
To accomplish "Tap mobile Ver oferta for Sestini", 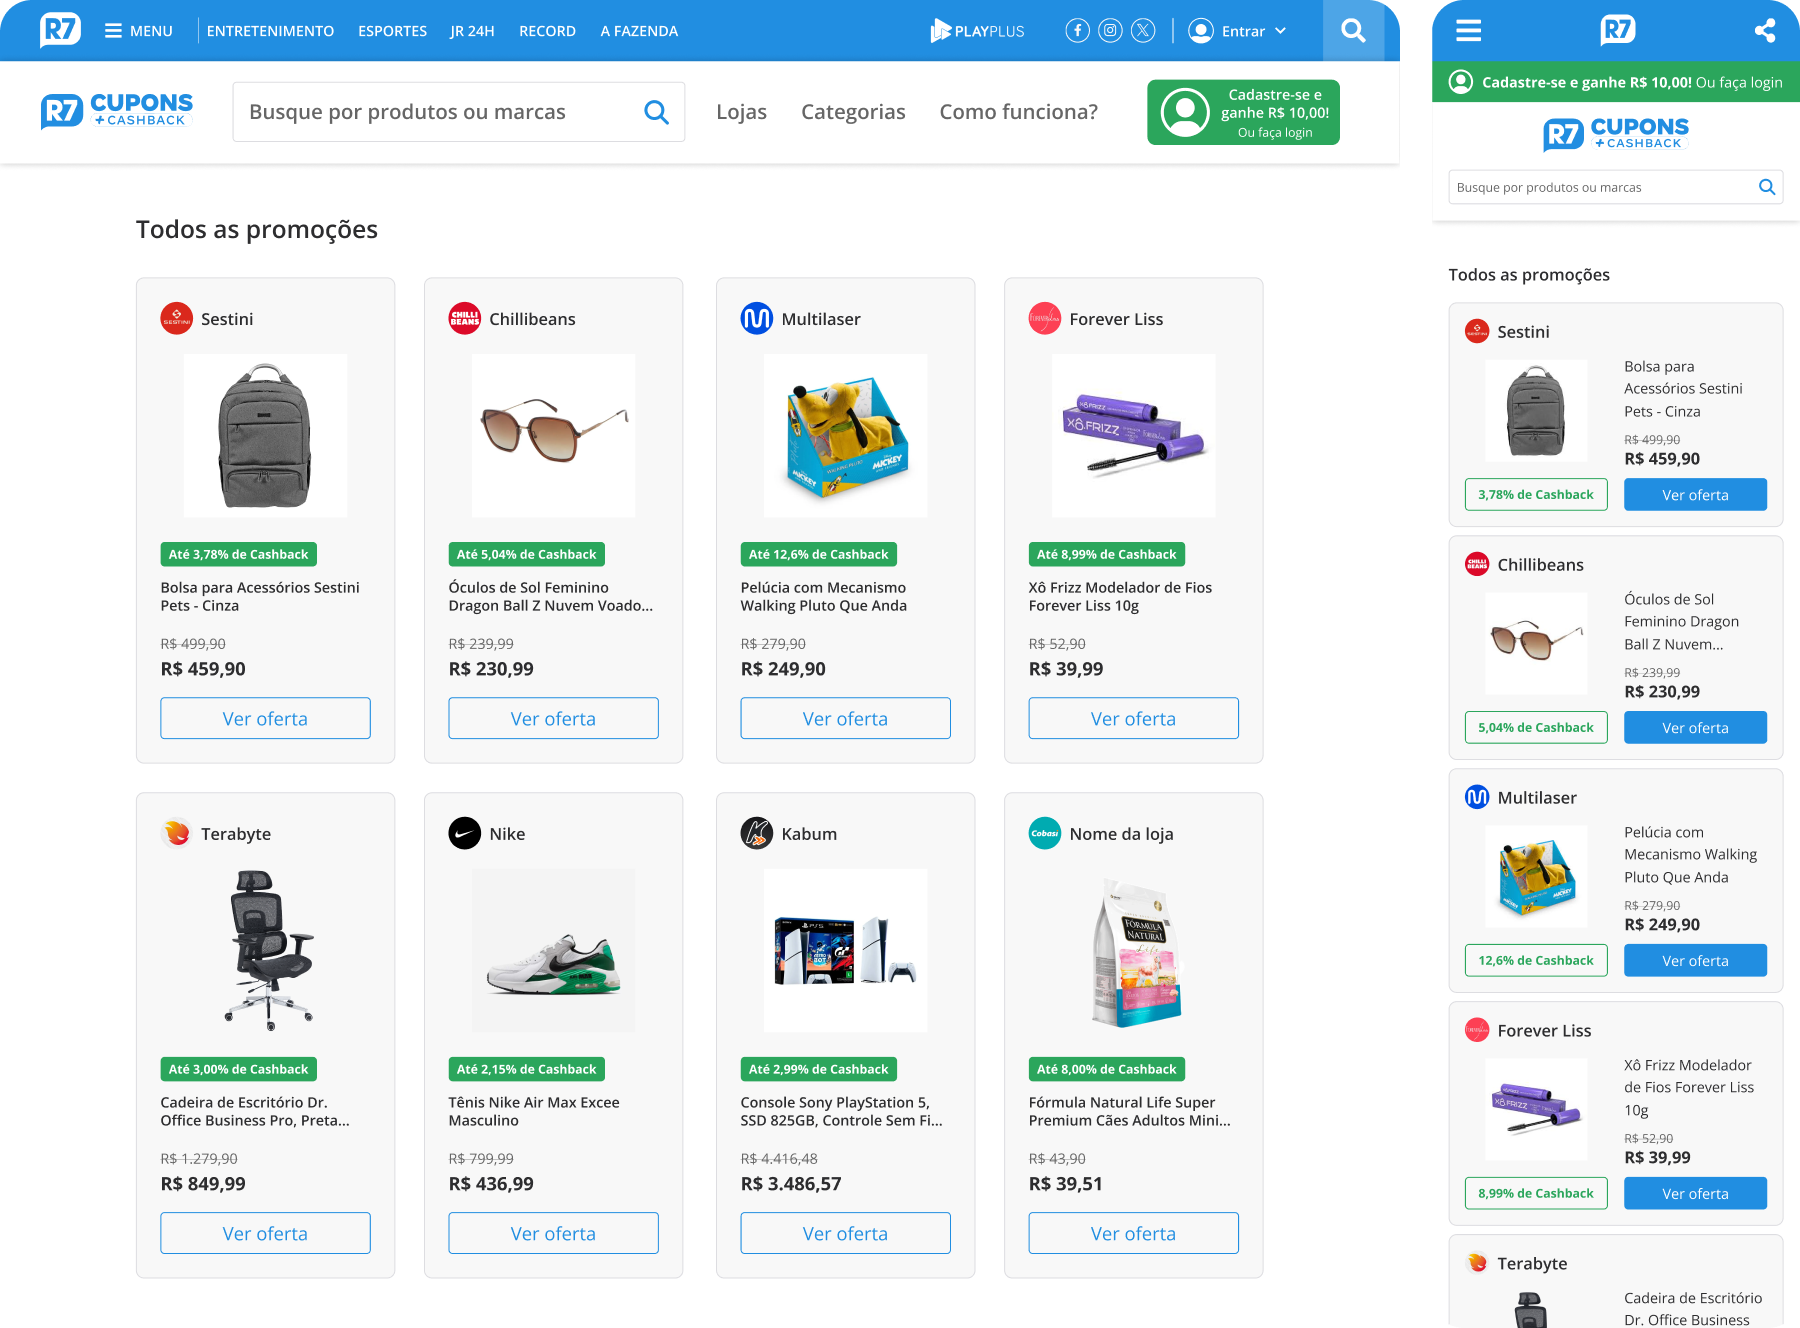I will (x=1695, y=495).
